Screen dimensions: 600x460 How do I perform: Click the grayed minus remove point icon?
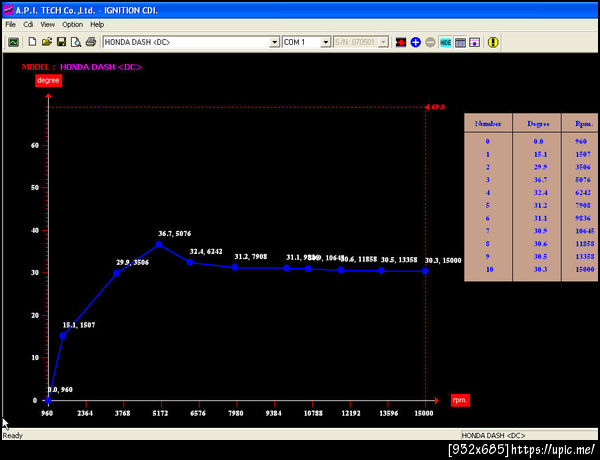coord(430,42)
